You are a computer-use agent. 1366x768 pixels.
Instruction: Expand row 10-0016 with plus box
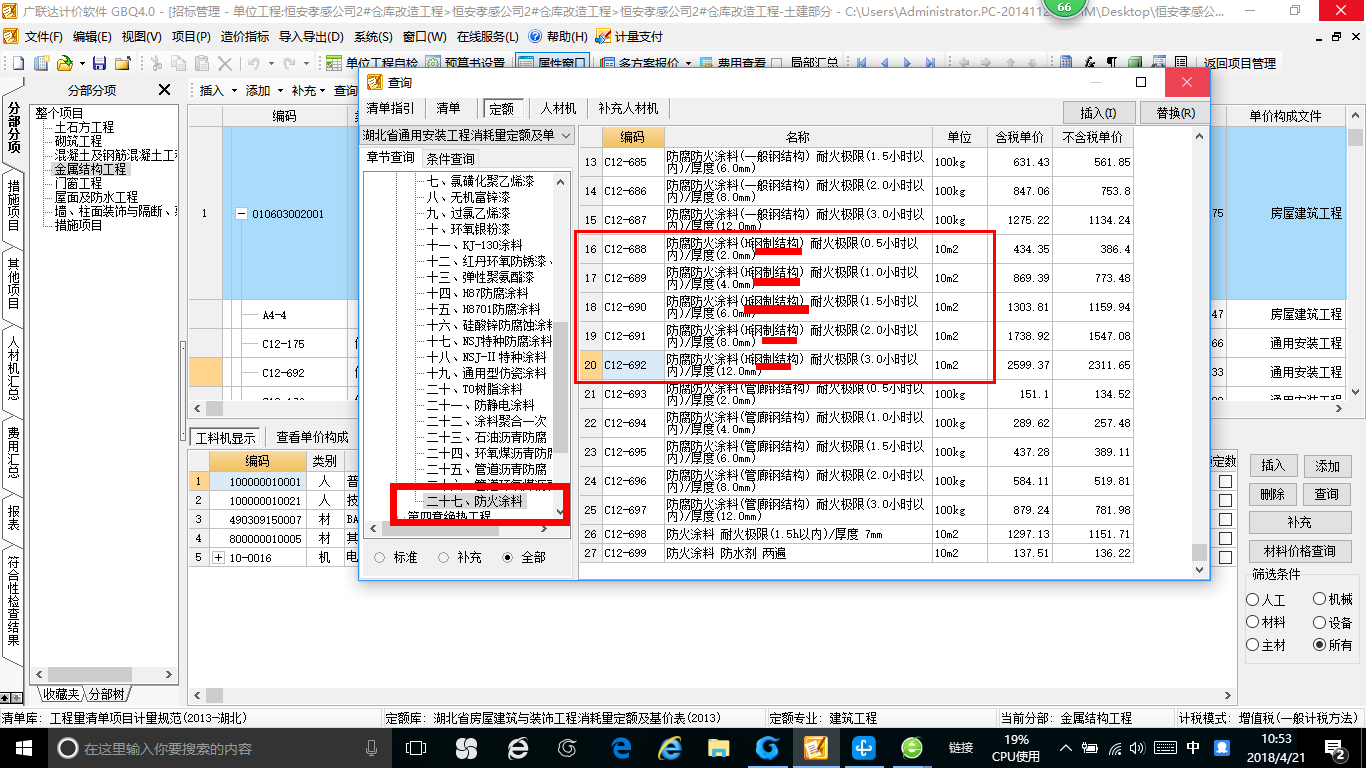pyautogui.click(x=219, y=558)
